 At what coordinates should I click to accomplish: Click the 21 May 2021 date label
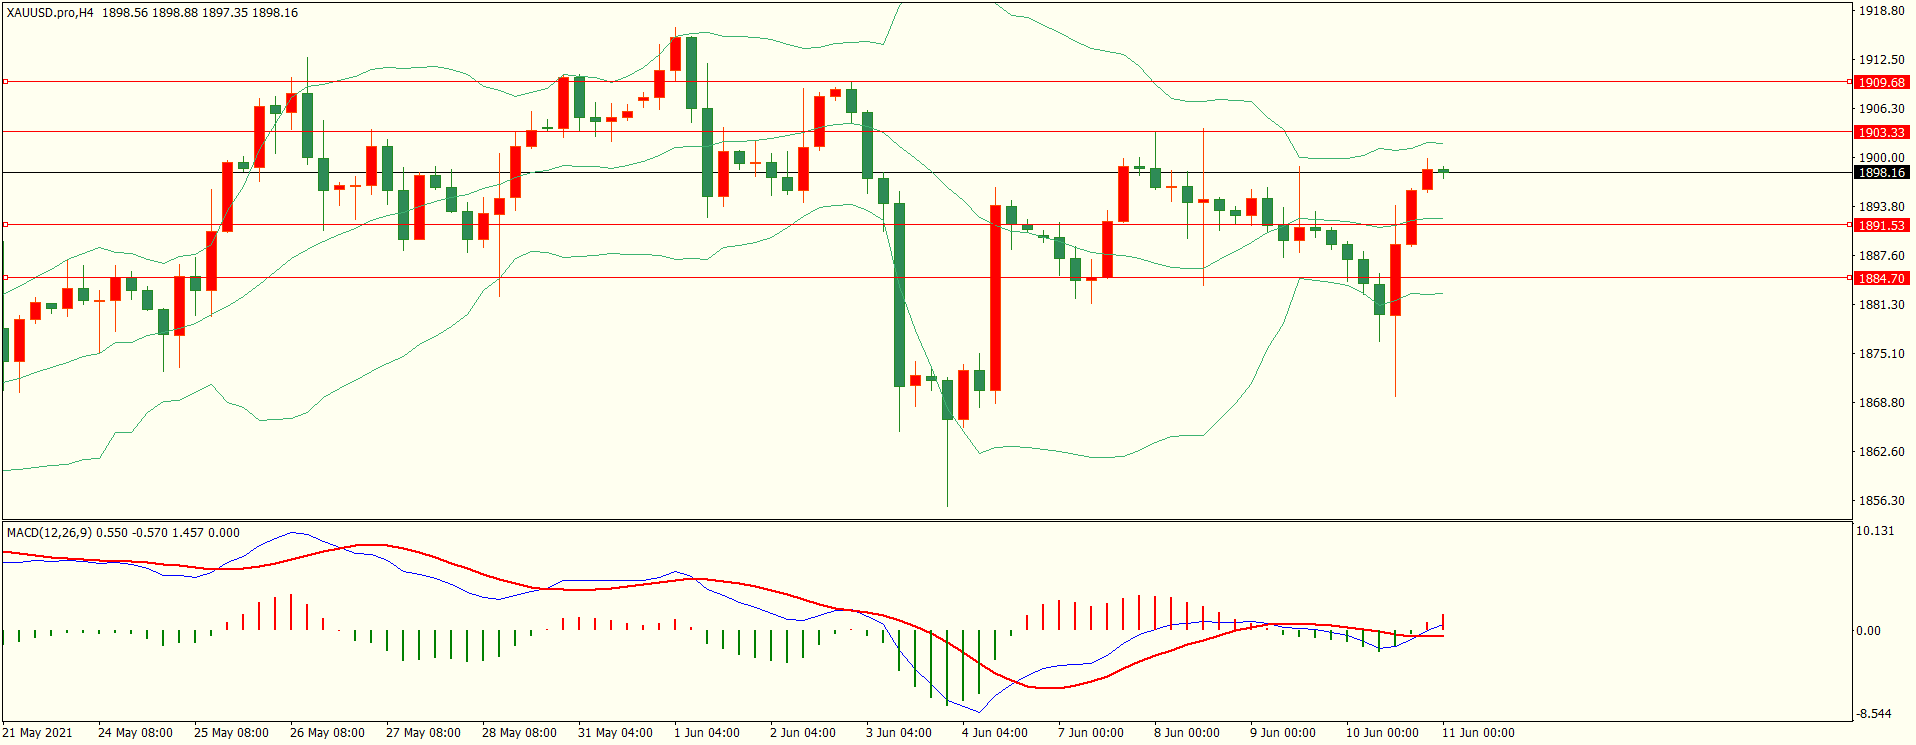(37, 733)
